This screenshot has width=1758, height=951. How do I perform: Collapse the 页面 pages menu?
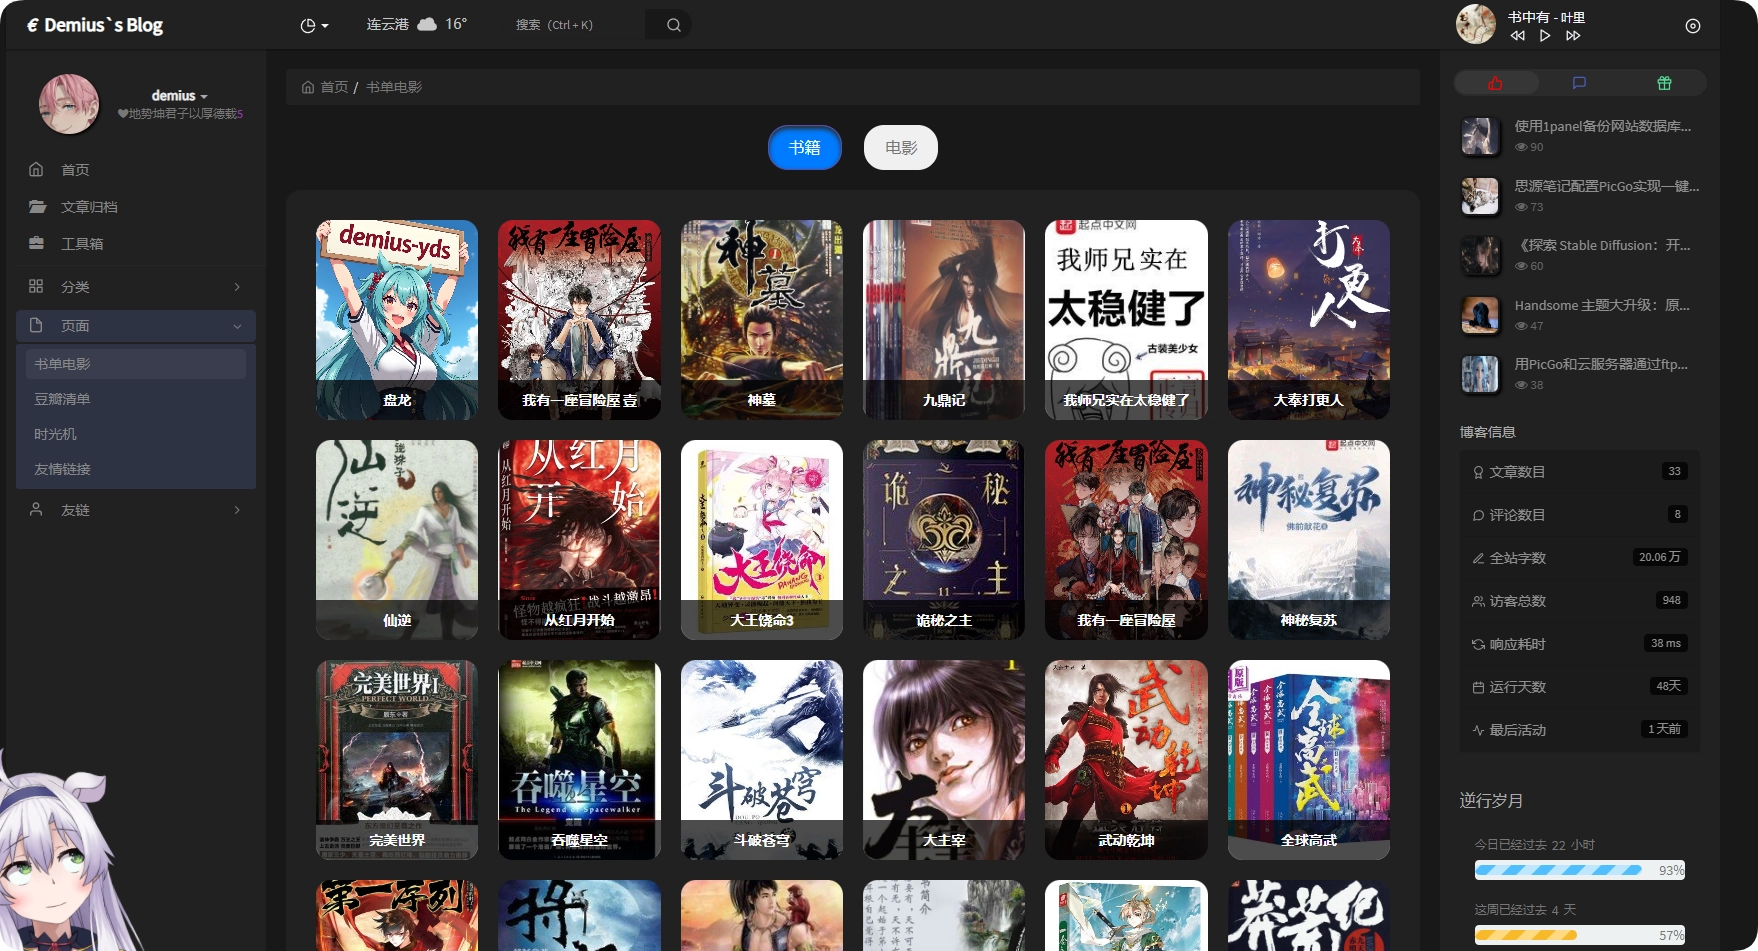(136, 326)
